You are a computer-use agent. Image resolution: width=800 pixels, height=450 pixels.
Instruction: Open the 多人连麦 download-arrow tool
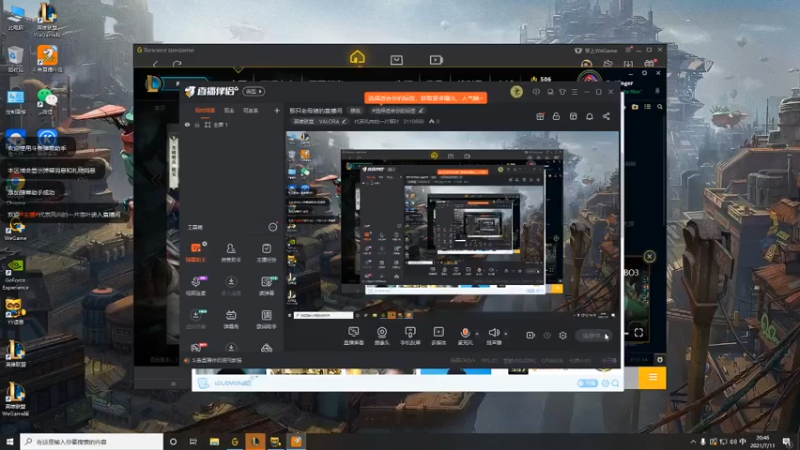[x=231, y=286]
